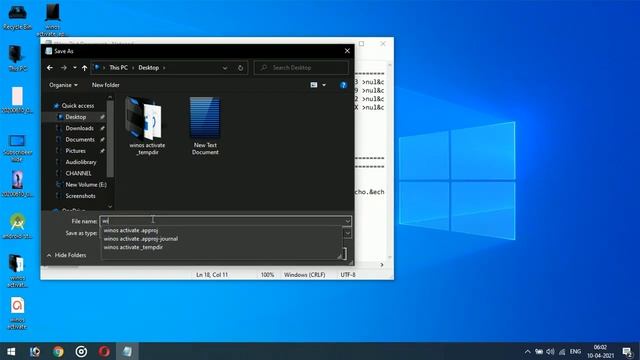640x360 pixels.
Task: Select the New Text Document file
Action: [205, 126]
